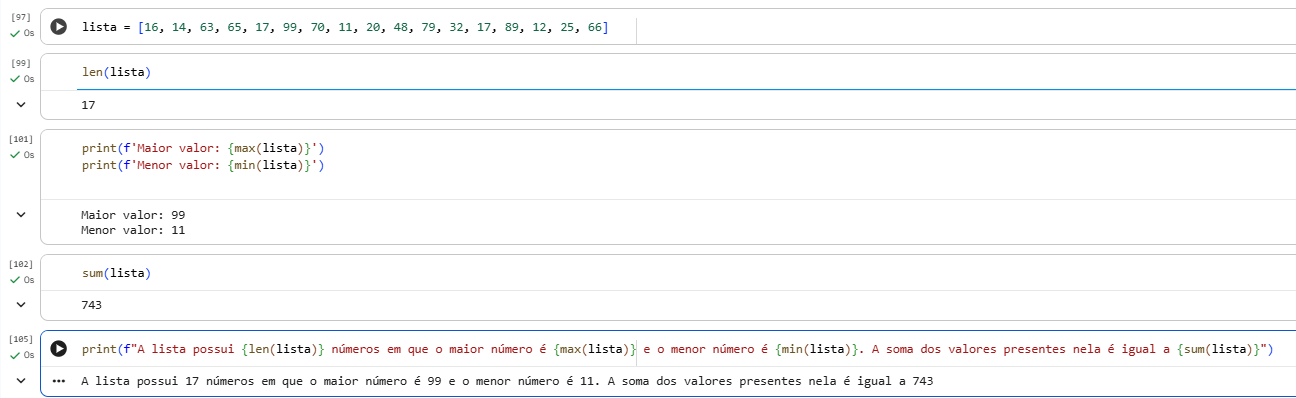This screenshot has width=1296, height=398.
Task: Click in the lista definition code cell
Action: click(345, 27)
